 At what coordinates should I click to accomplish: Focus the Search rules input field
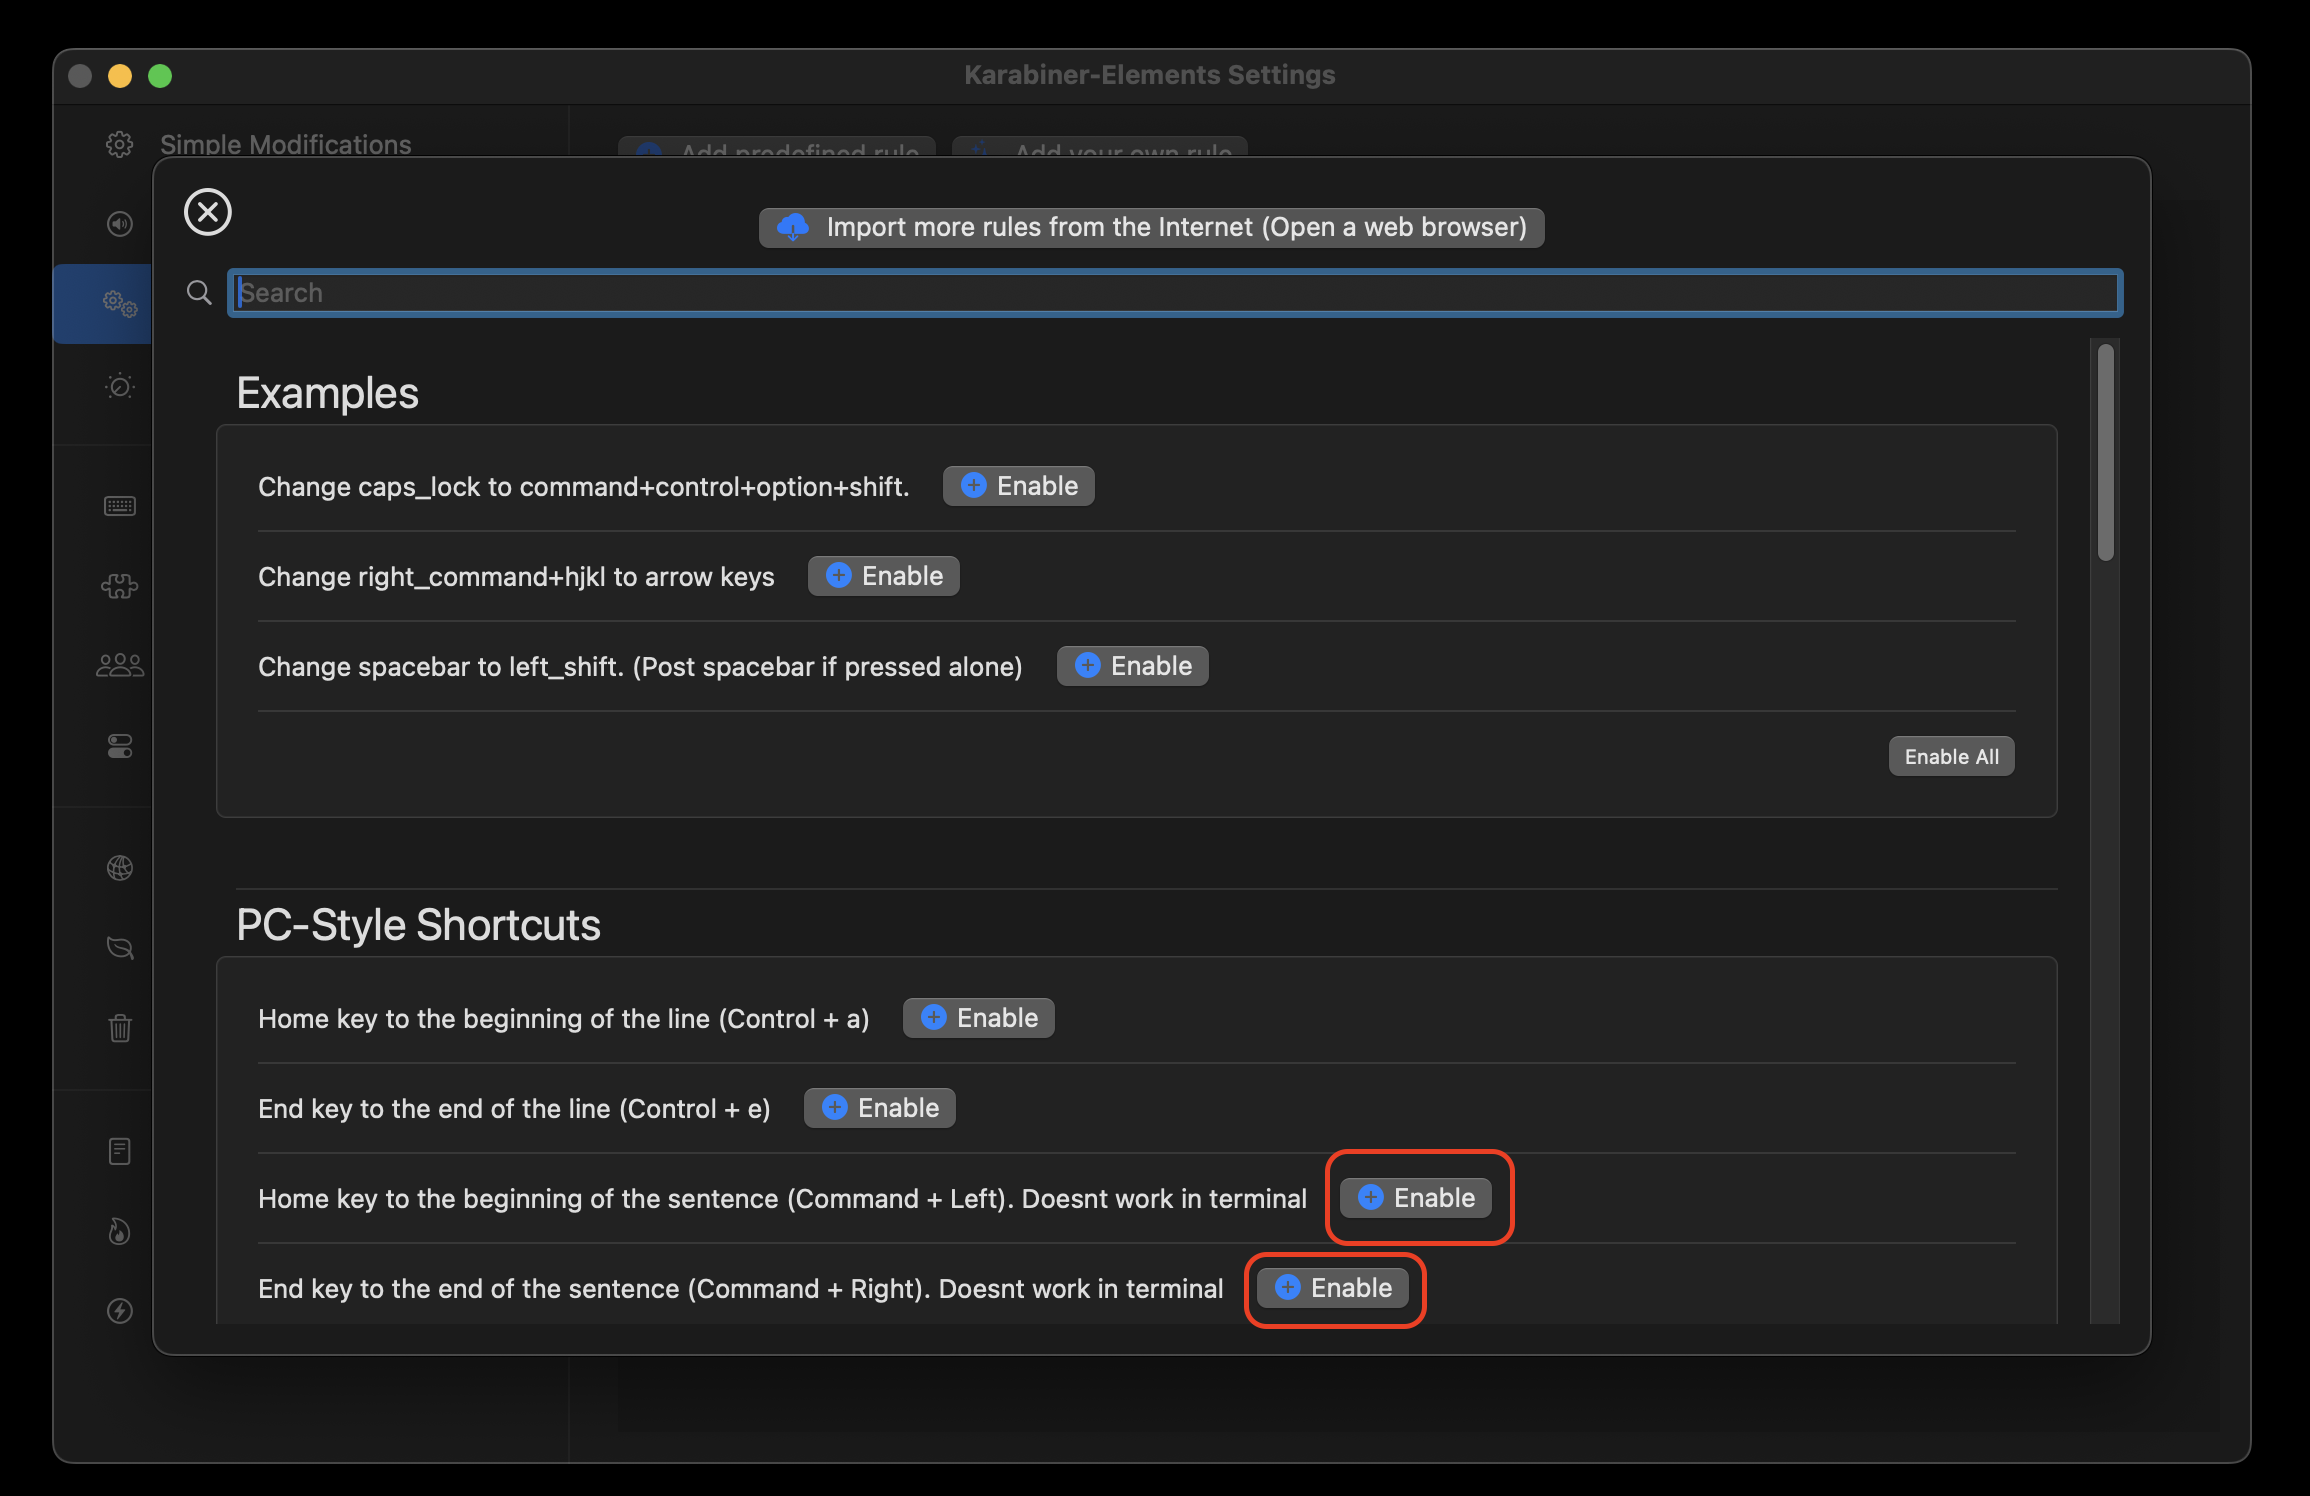pyautogui.click(x=1174, y=293)
